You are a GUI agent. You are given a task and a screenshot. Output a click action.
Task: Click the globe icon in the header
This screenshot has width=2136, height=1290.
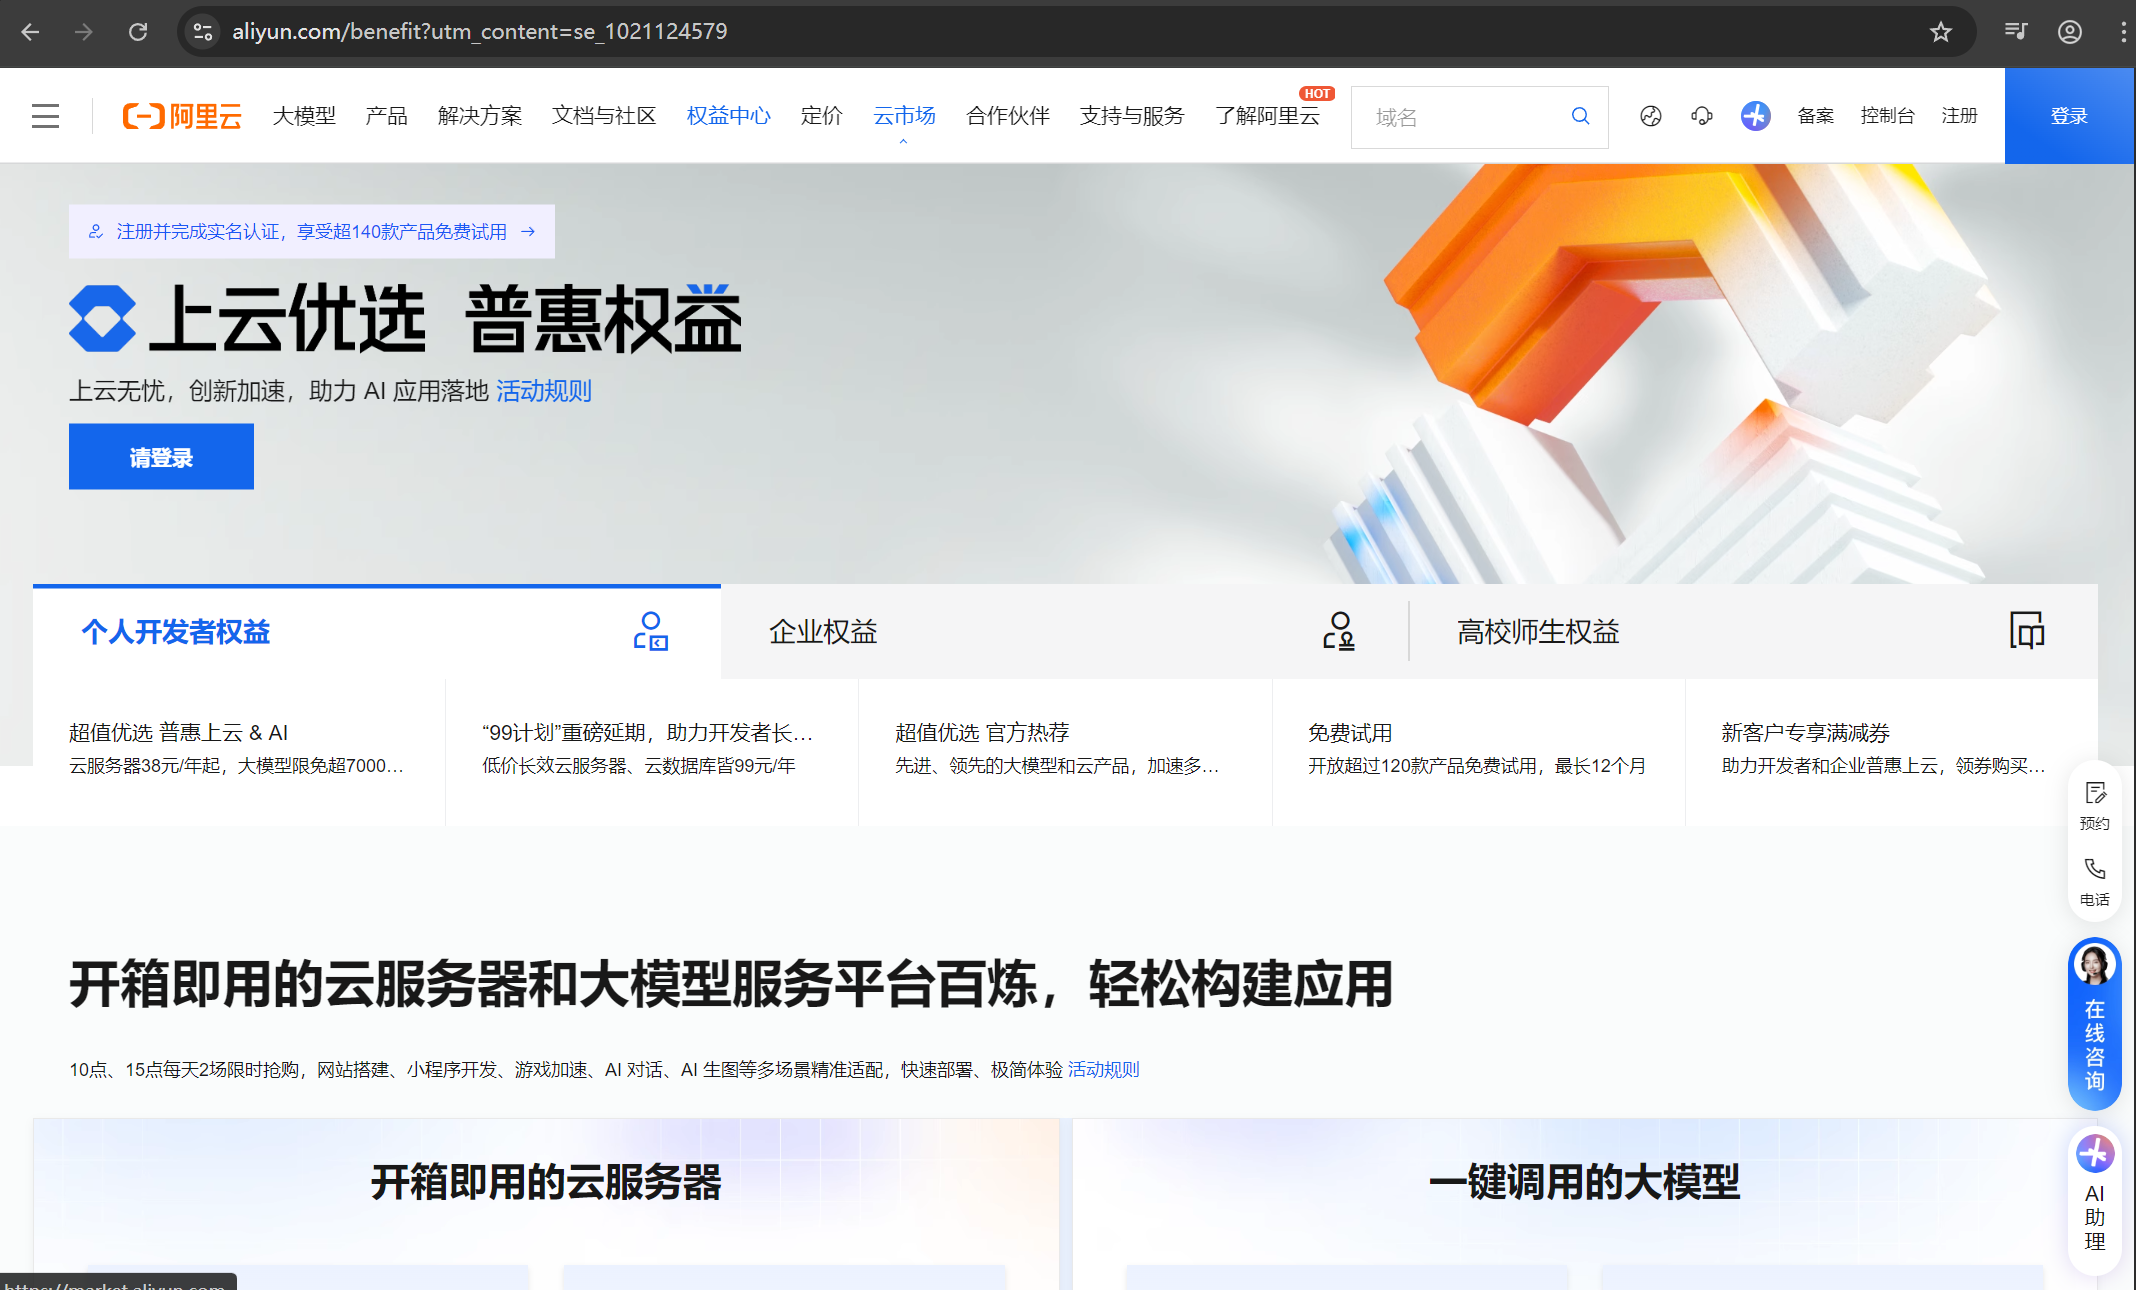(1651, 116)
